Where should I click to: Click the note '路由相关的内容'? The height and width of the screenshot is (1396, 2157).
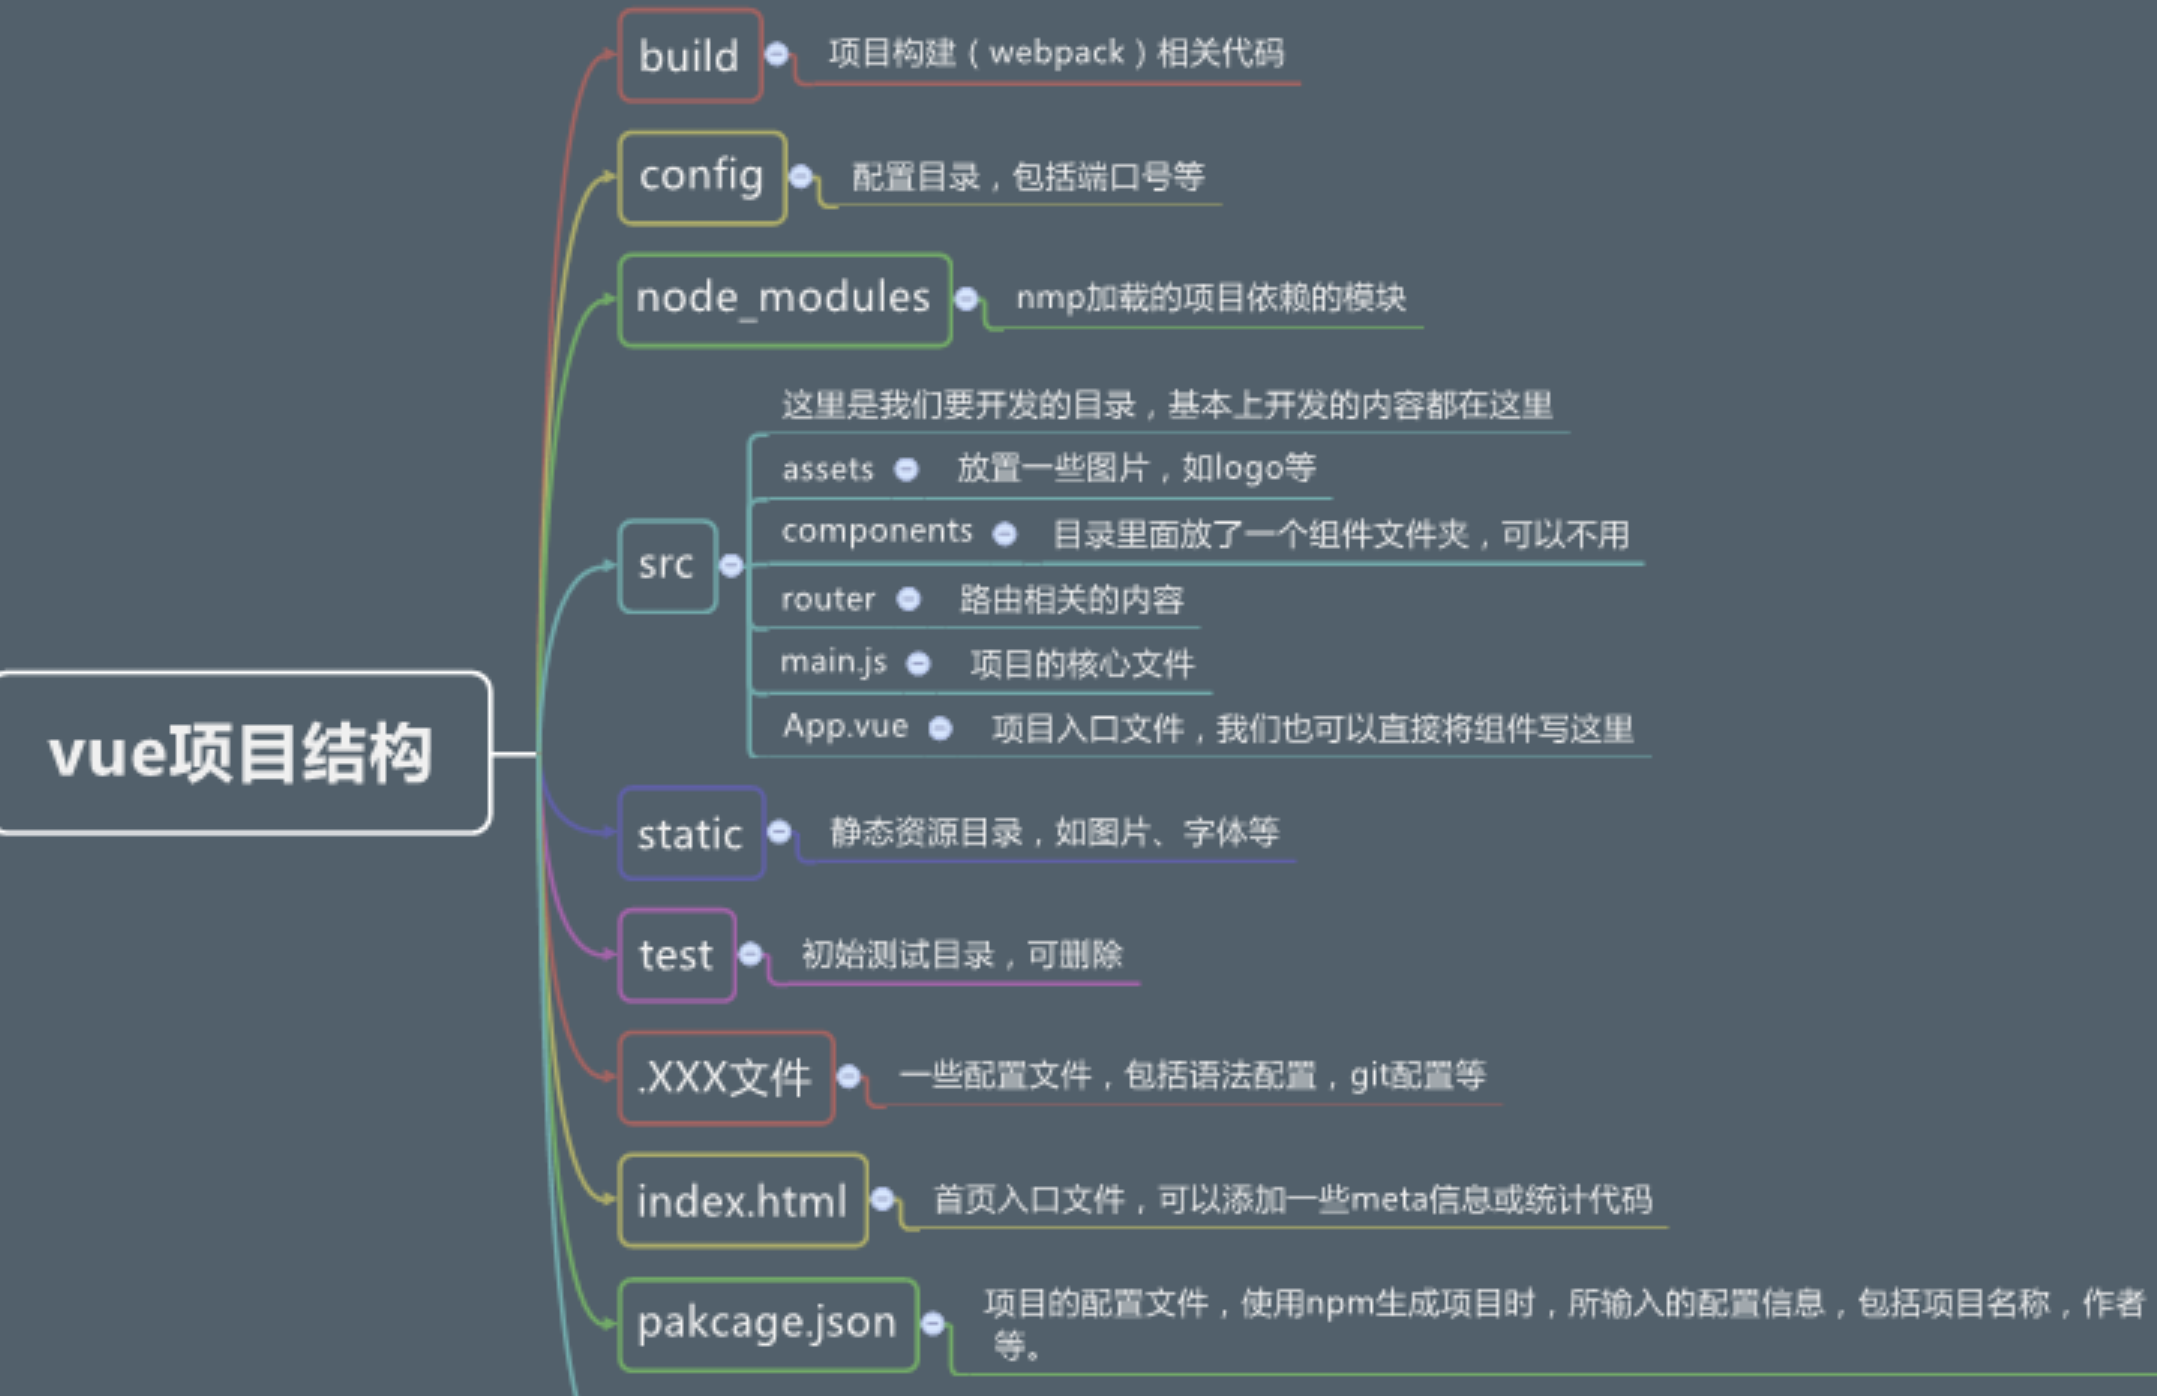coord(1071,599)
